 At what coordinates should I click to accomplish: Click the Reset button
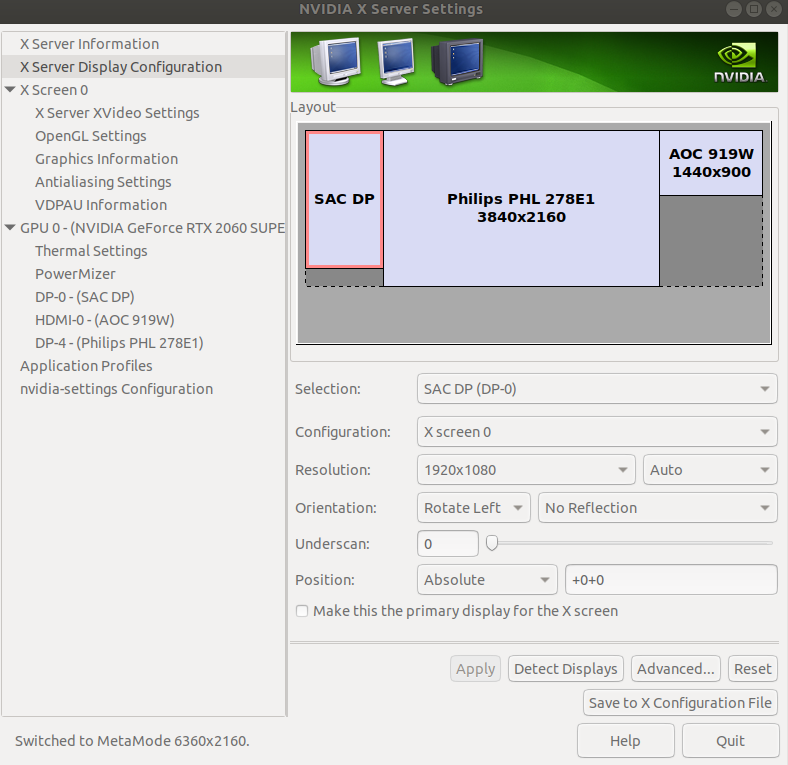tap(752, 668)
